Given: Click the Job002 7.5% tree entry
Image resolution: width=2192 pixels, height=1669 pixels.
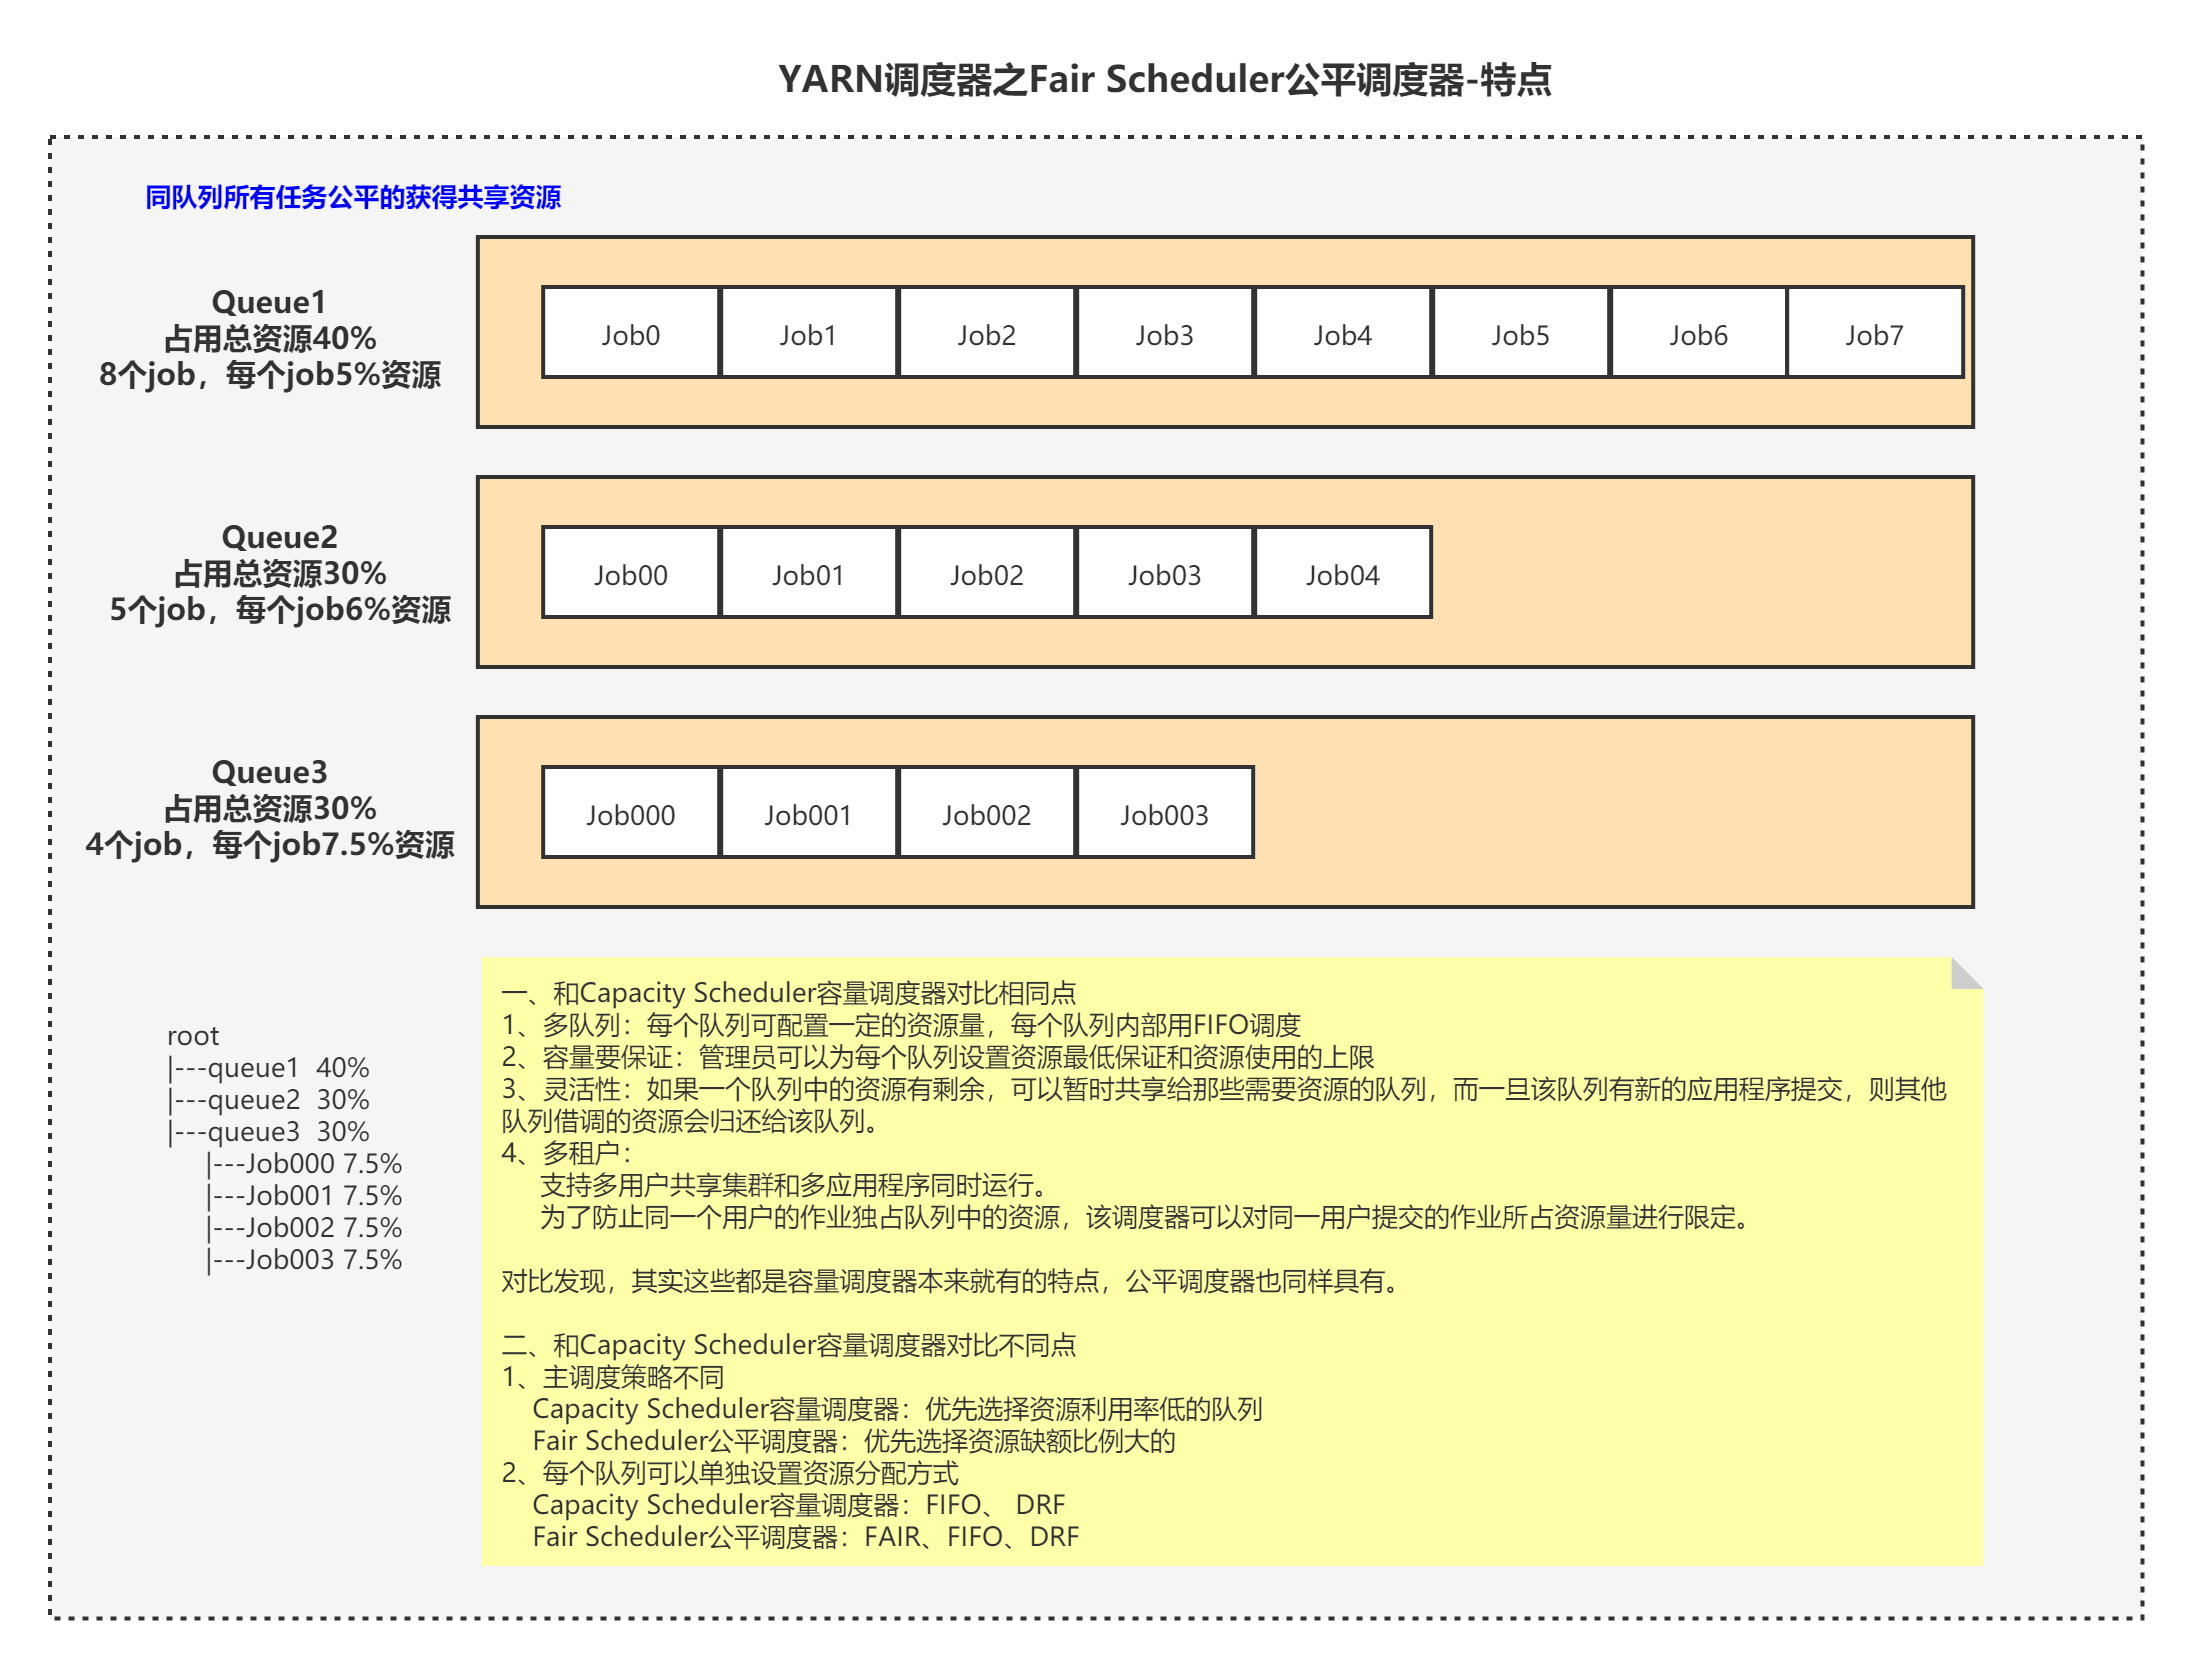Looking at the screenshot, I should click(303, 1227).
